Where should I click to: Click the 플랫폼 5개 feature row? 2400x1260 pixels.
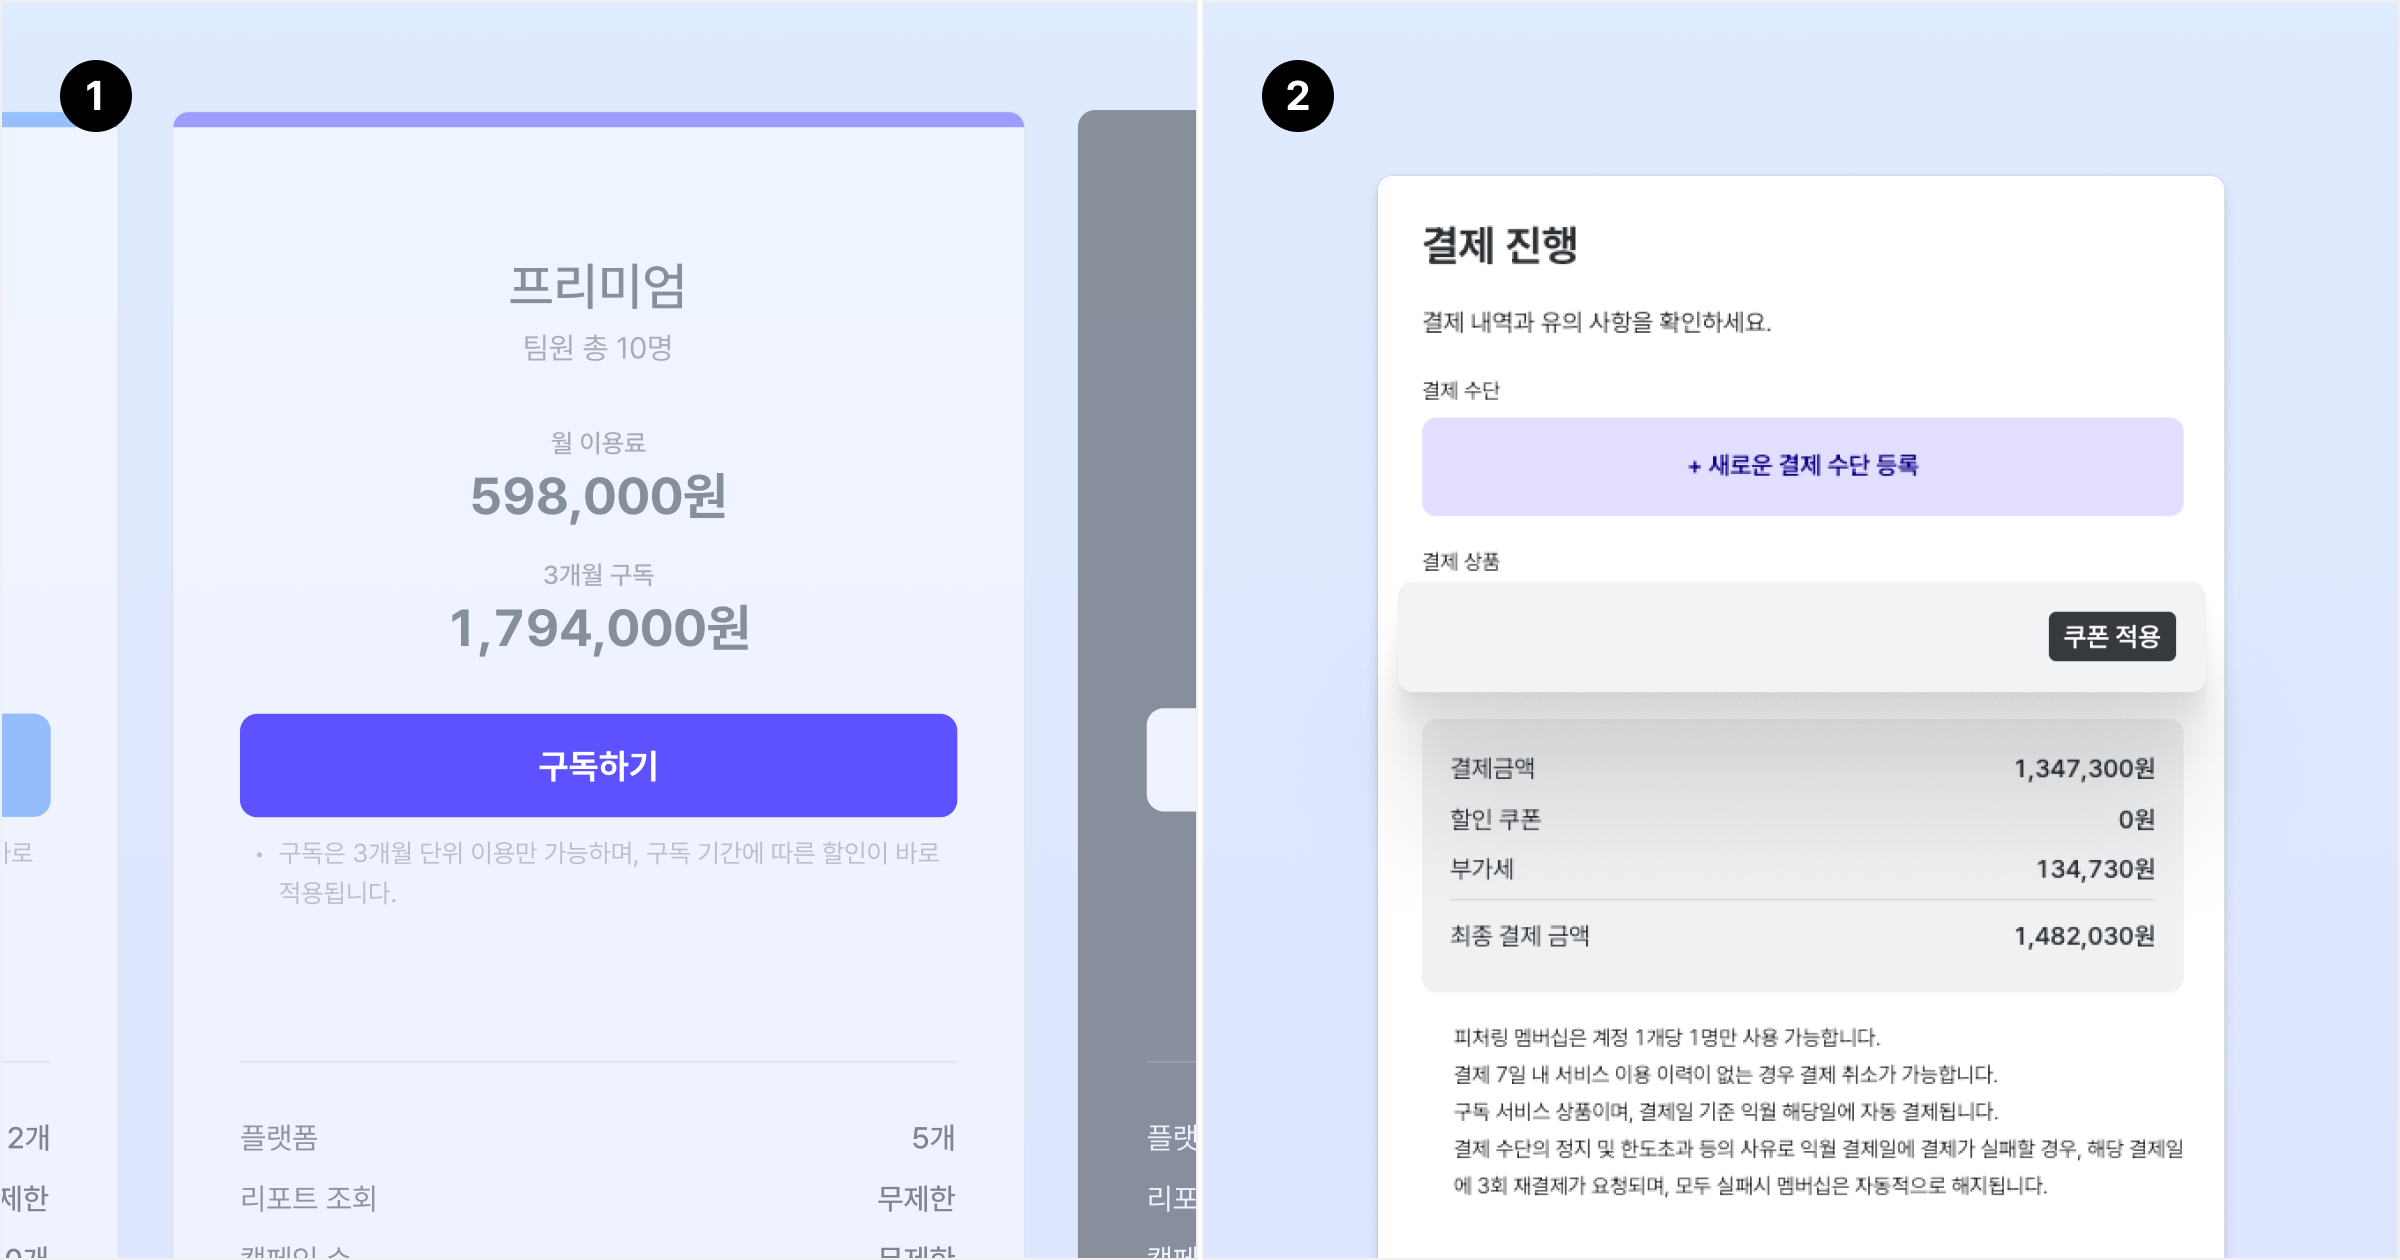[598, 1138]
